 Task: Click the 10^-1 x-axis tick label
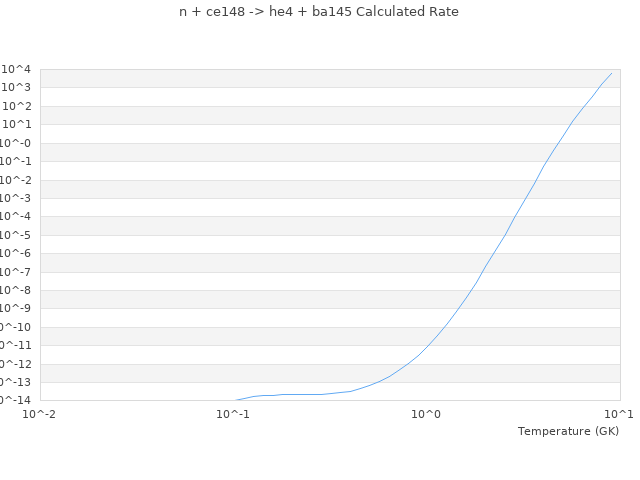click(x=233, y=413)
